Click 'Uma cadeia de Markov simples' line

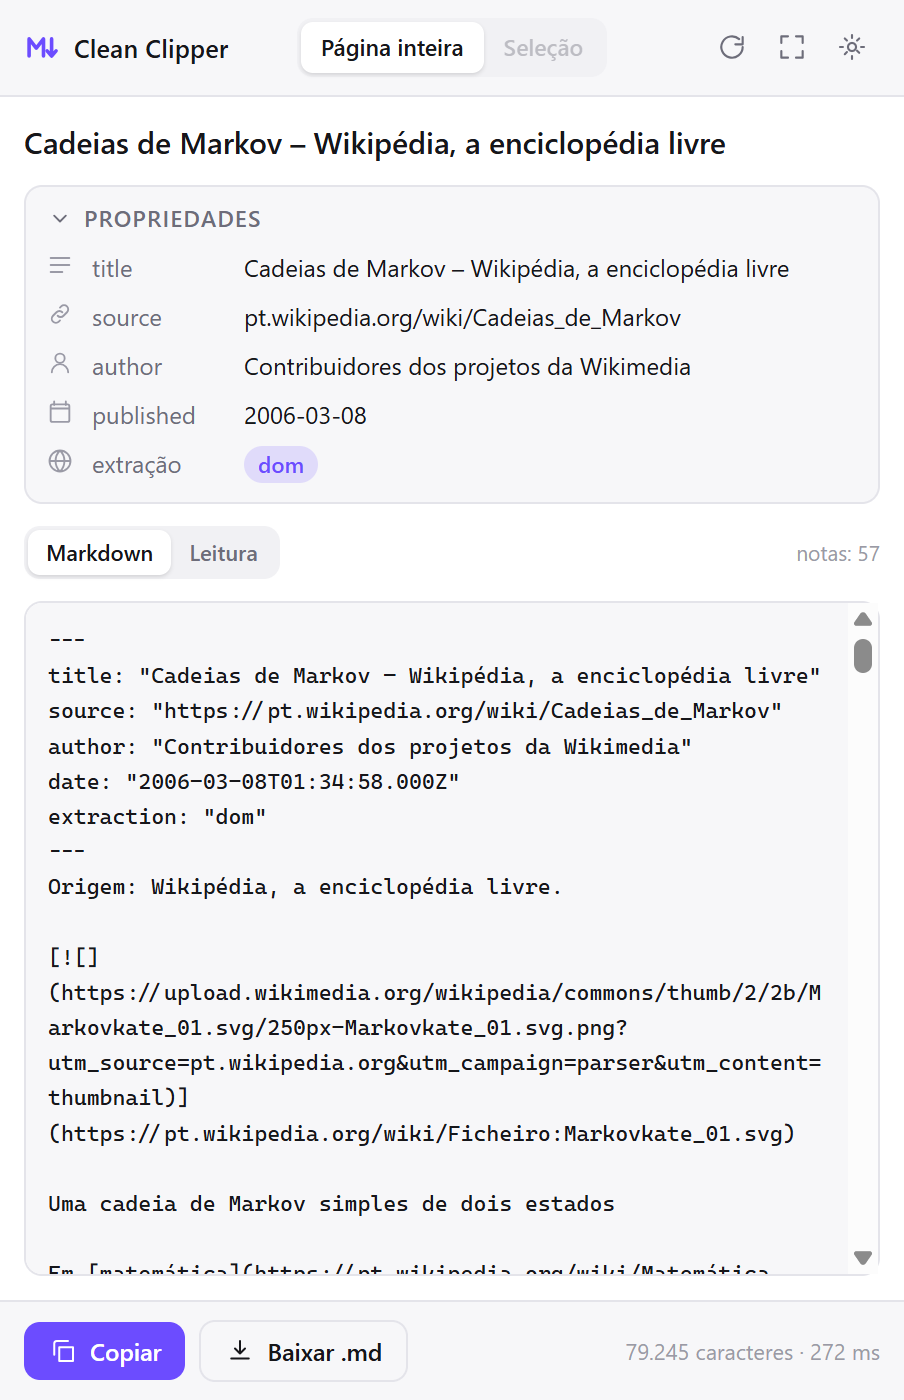(331, 1204)
